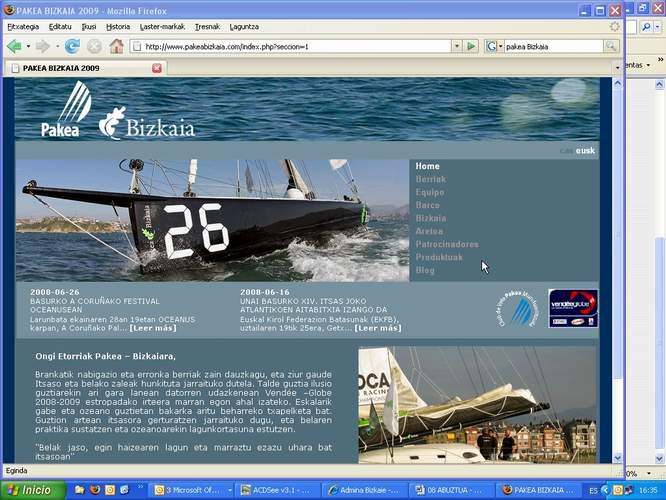Image resolution: width=666 pixels, height=500 pixels.
Task: Open the Back history dropdown arrow
Action: 28,46
